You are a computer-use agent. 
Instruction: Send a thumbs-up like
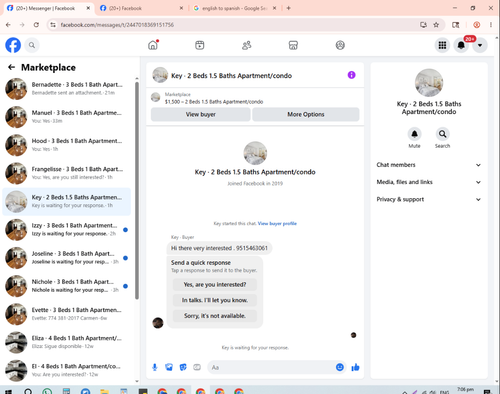[x=355, y=367]
